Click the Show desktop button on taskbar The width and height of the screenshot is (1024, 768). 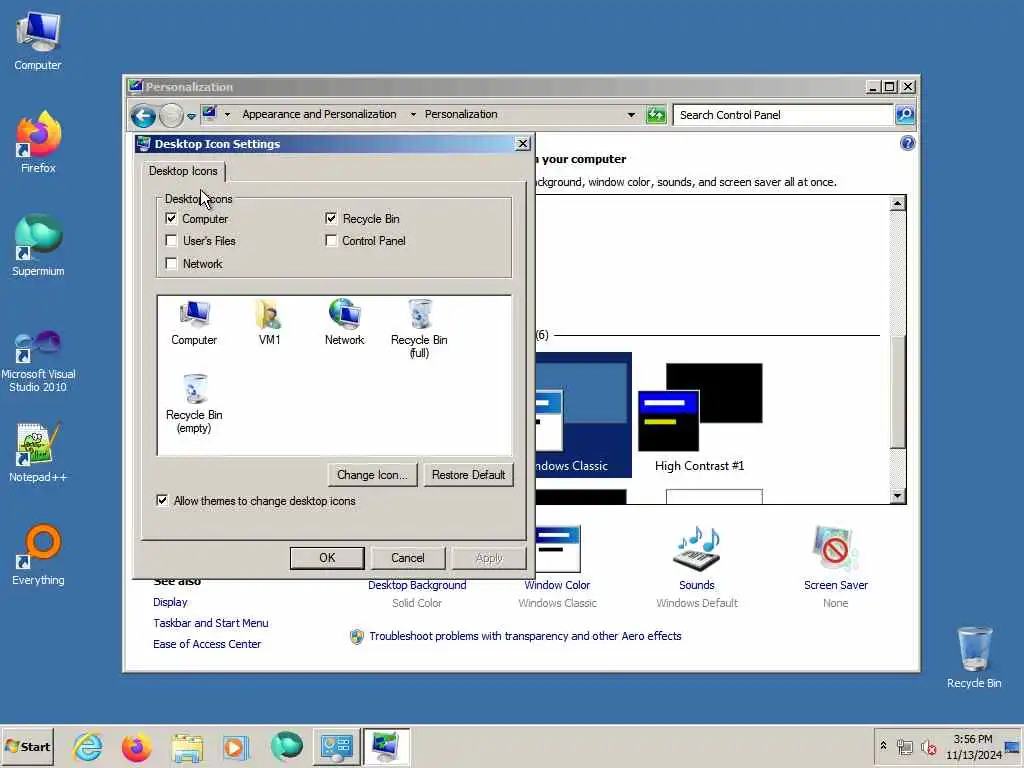click(1014, 746)
